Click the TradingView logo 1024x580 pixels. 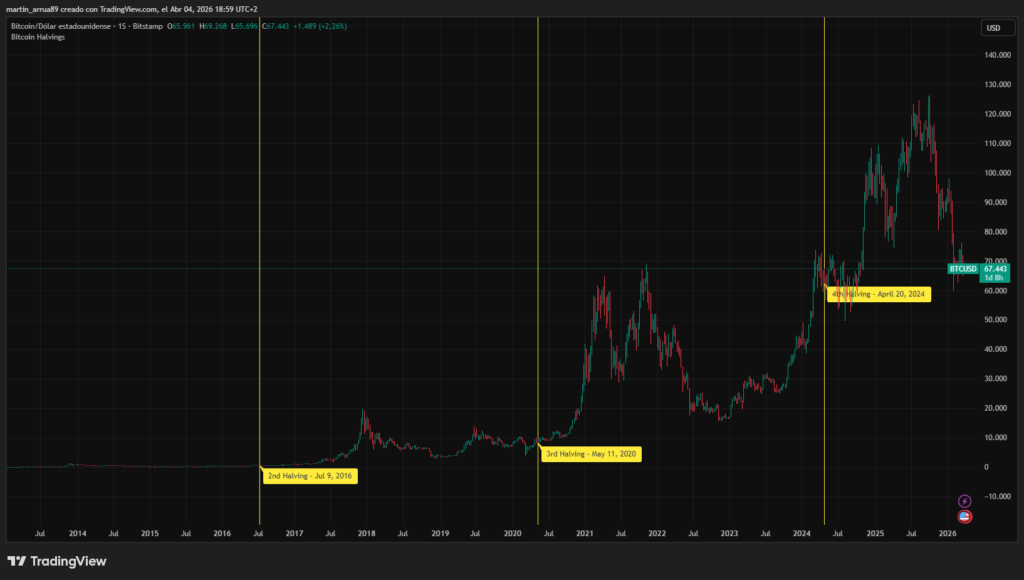click(55, 562)
